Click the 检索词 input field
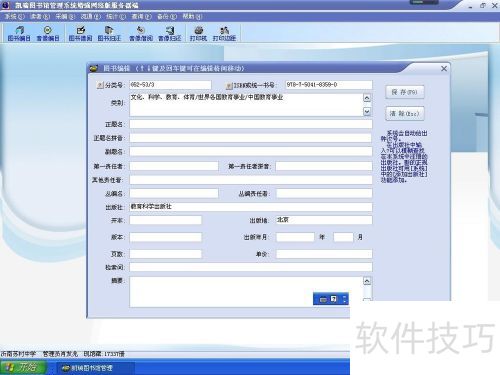This screenshot has height=375, width=500. coord(251,267)
